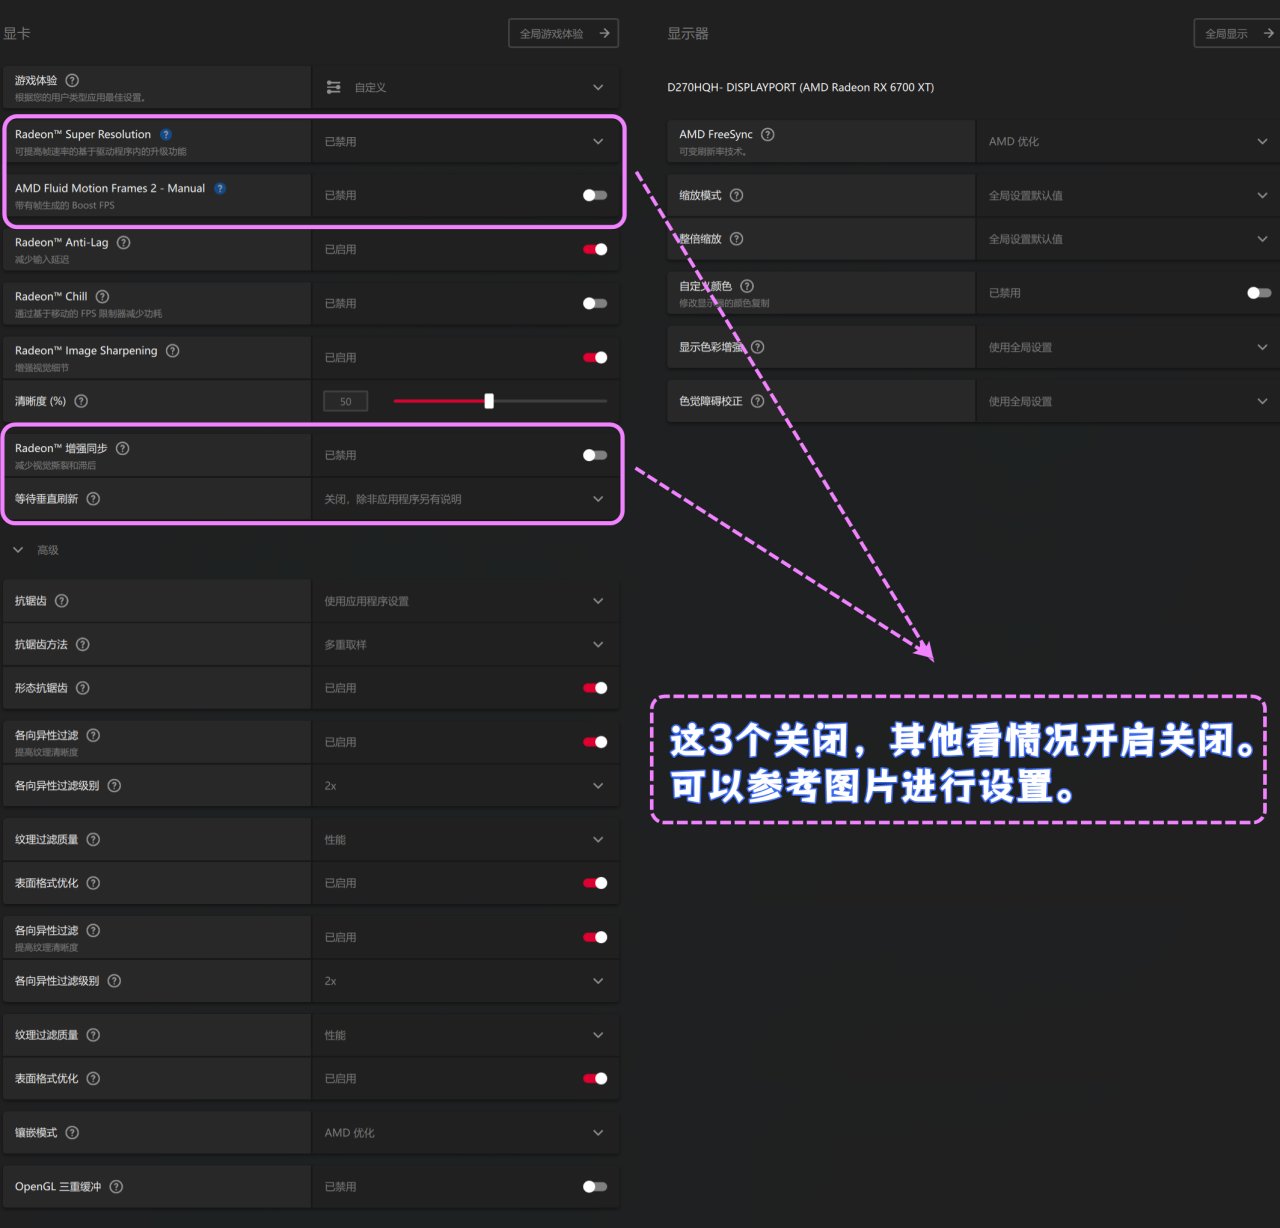Show help for AMD FreeSync
1280x1228 pixels.
(768, 134)
